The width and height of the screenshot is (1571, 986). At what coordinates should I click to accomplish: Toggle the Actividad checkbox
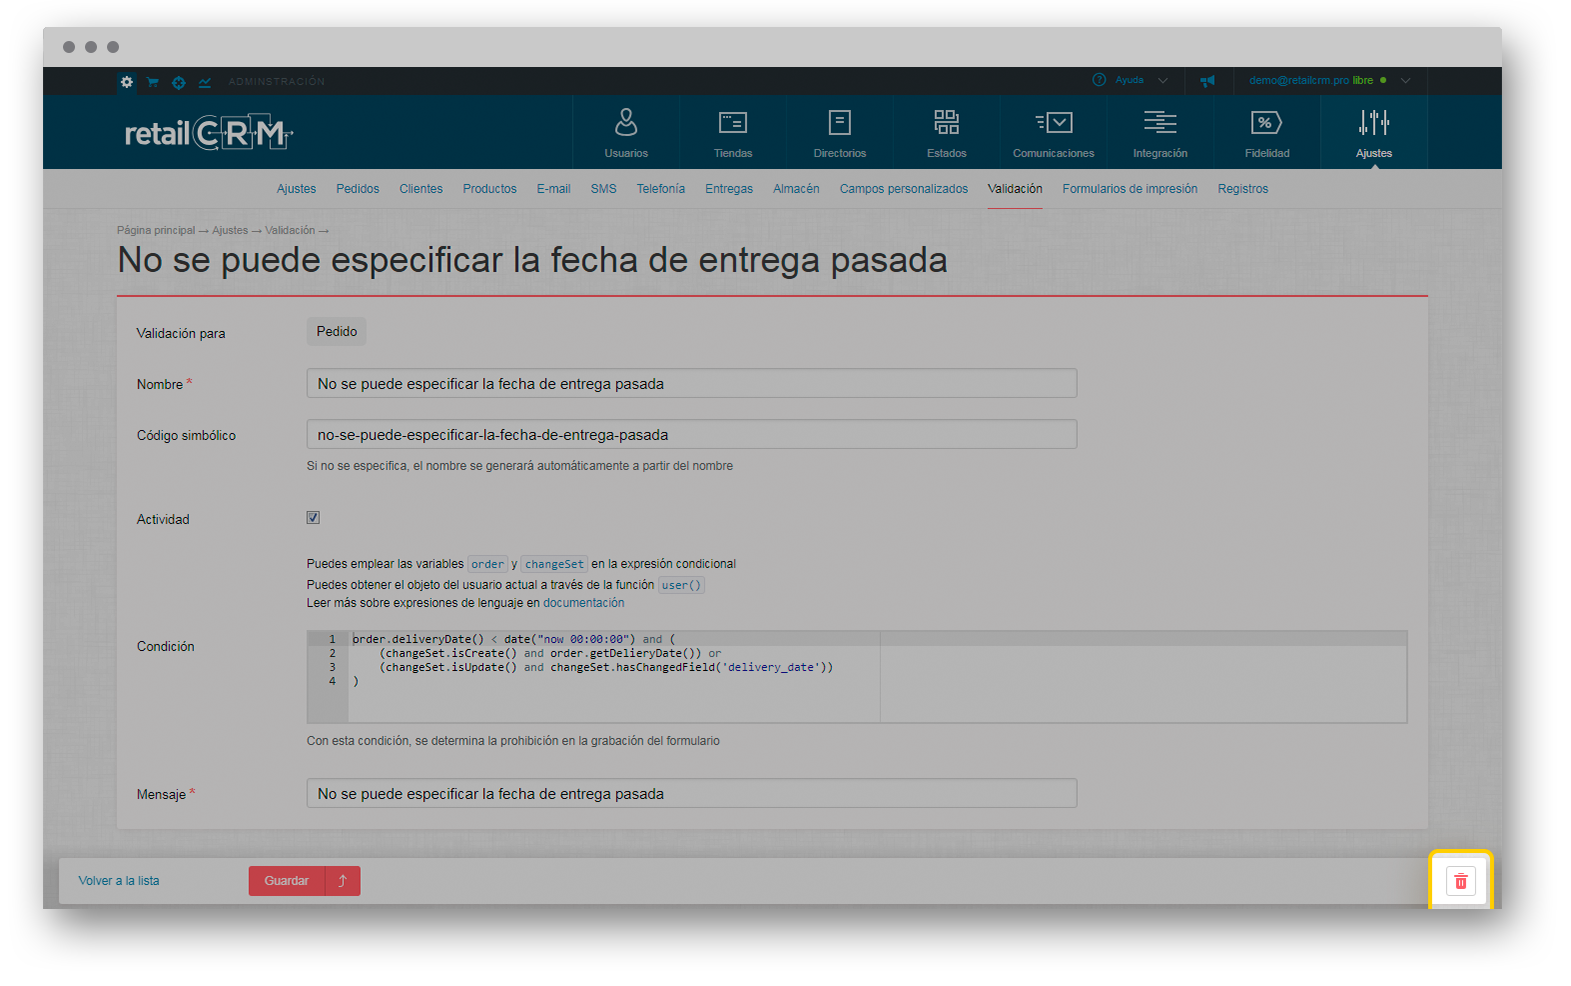tap(313, 518)
